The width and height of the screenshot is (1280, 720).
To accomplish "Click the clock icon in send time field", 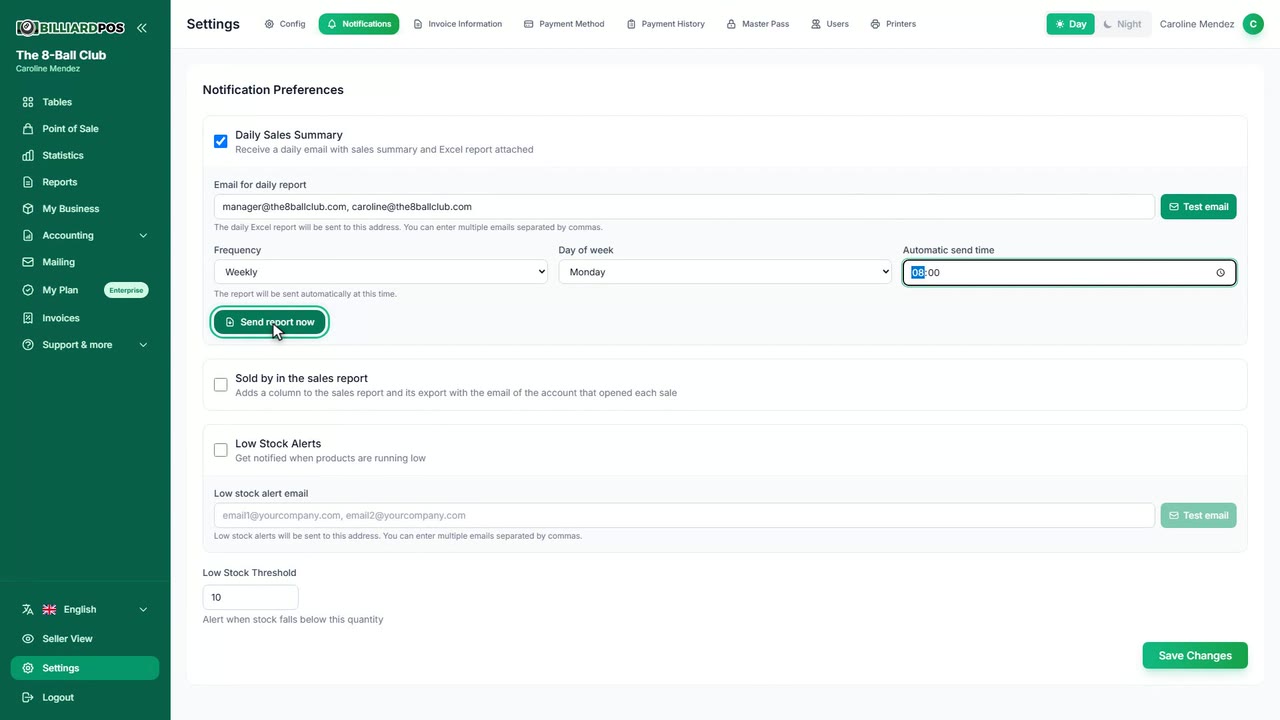I will (1221, 273).
